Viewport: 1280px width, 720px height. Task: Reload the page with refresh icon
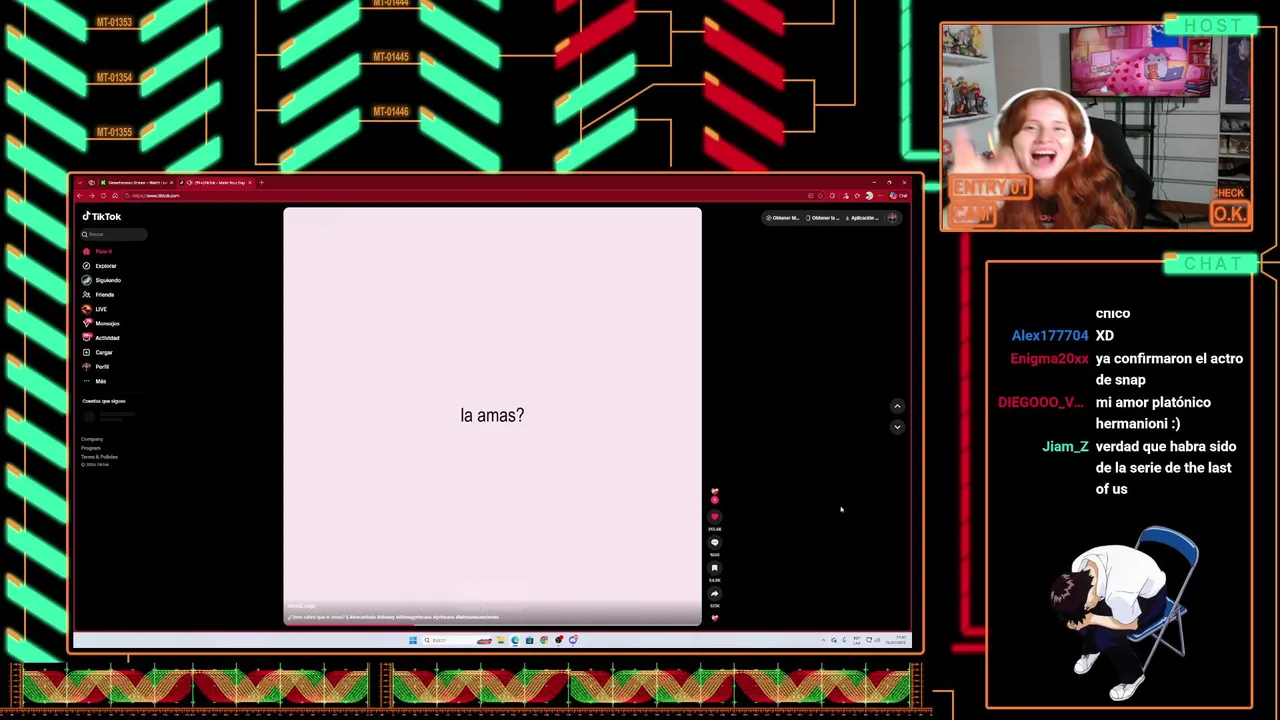point(103,196)
